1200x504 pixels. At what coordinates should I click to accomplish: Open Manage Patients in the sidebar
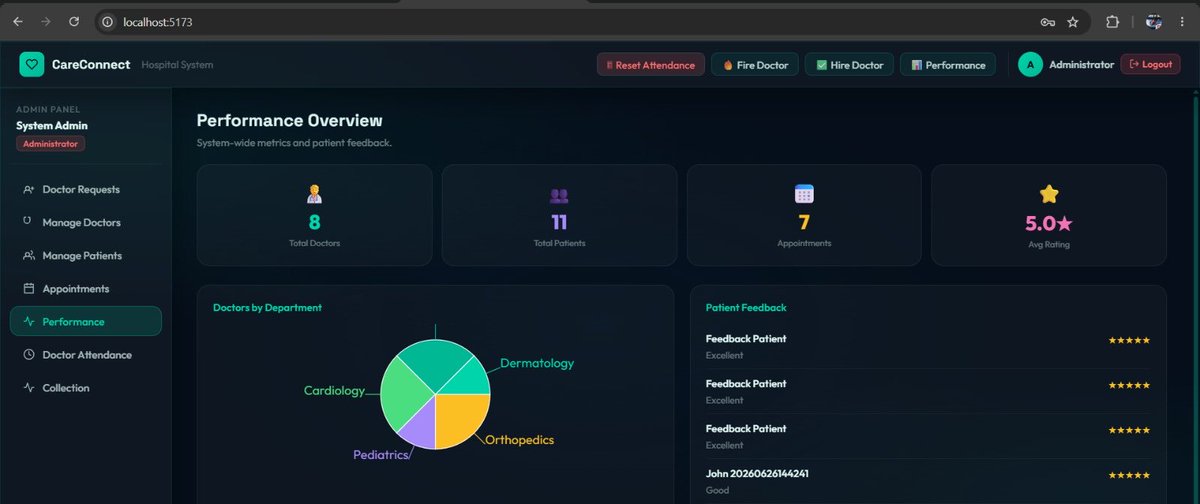(86, 255)
